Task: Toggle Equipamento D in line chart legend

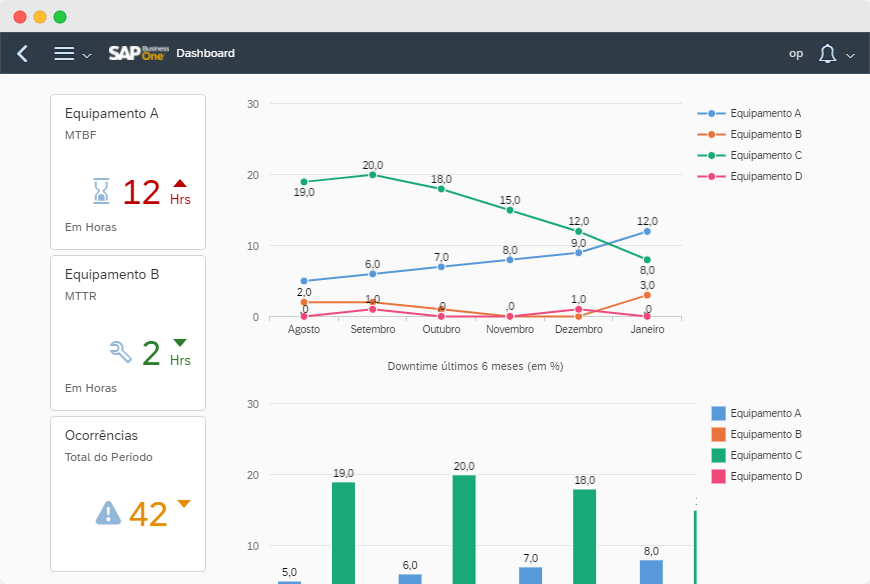Action: coord(749,176)
